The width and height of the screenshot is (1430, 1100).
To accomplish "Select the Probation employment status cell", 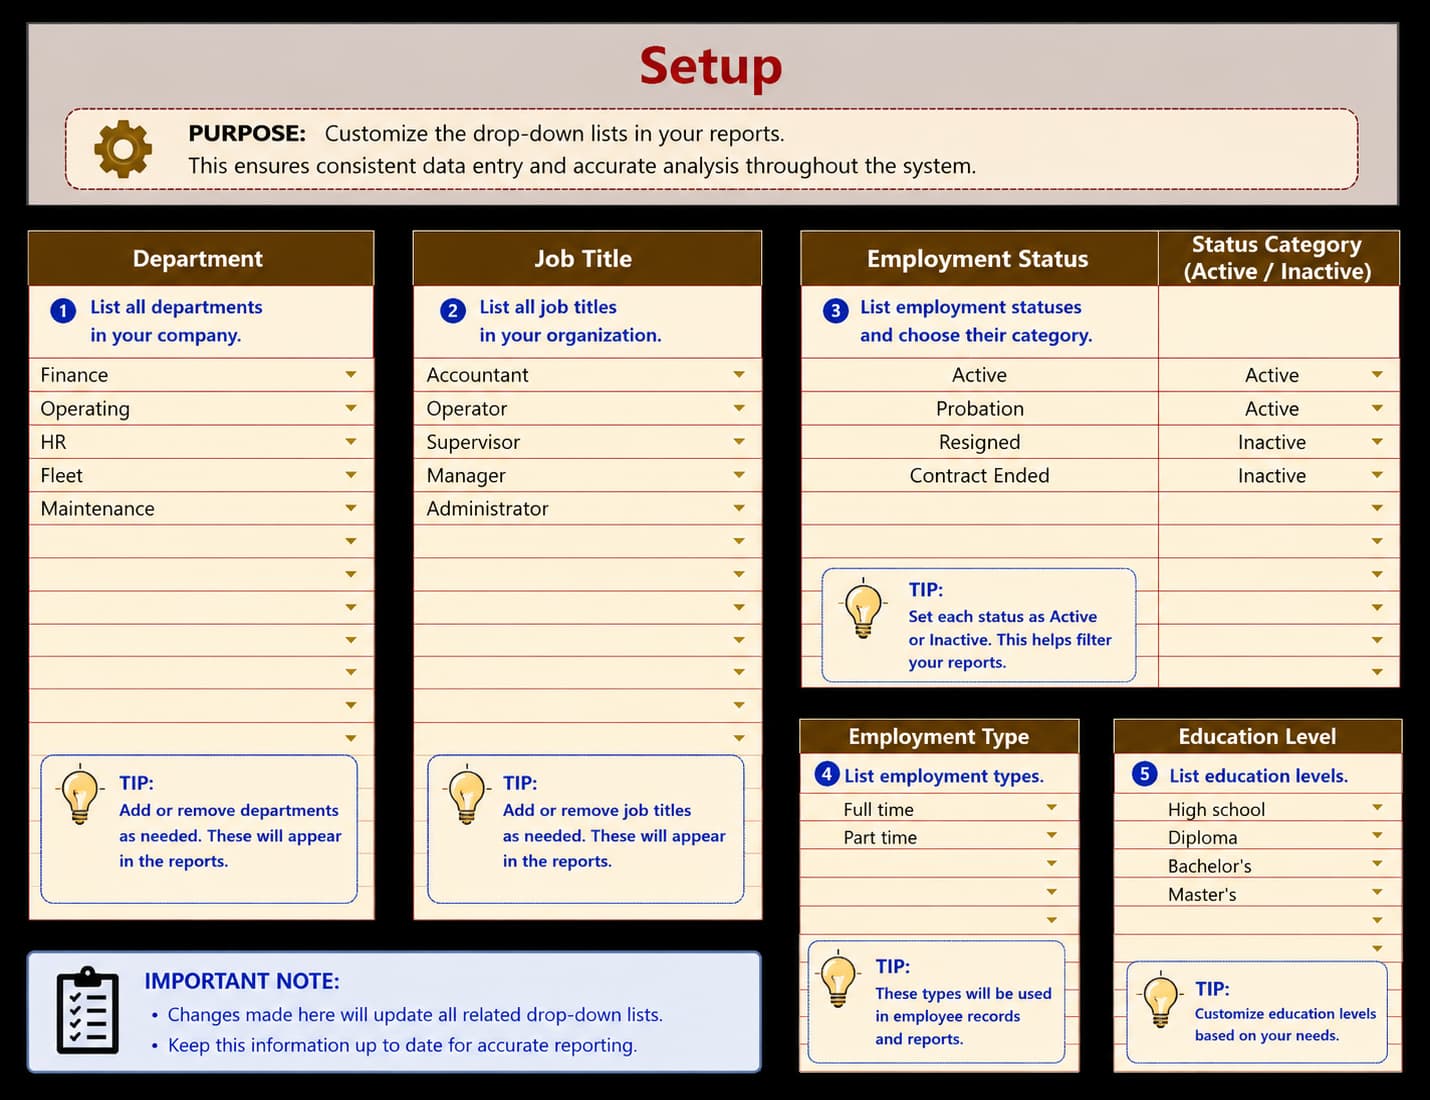I will coord(980,408).
